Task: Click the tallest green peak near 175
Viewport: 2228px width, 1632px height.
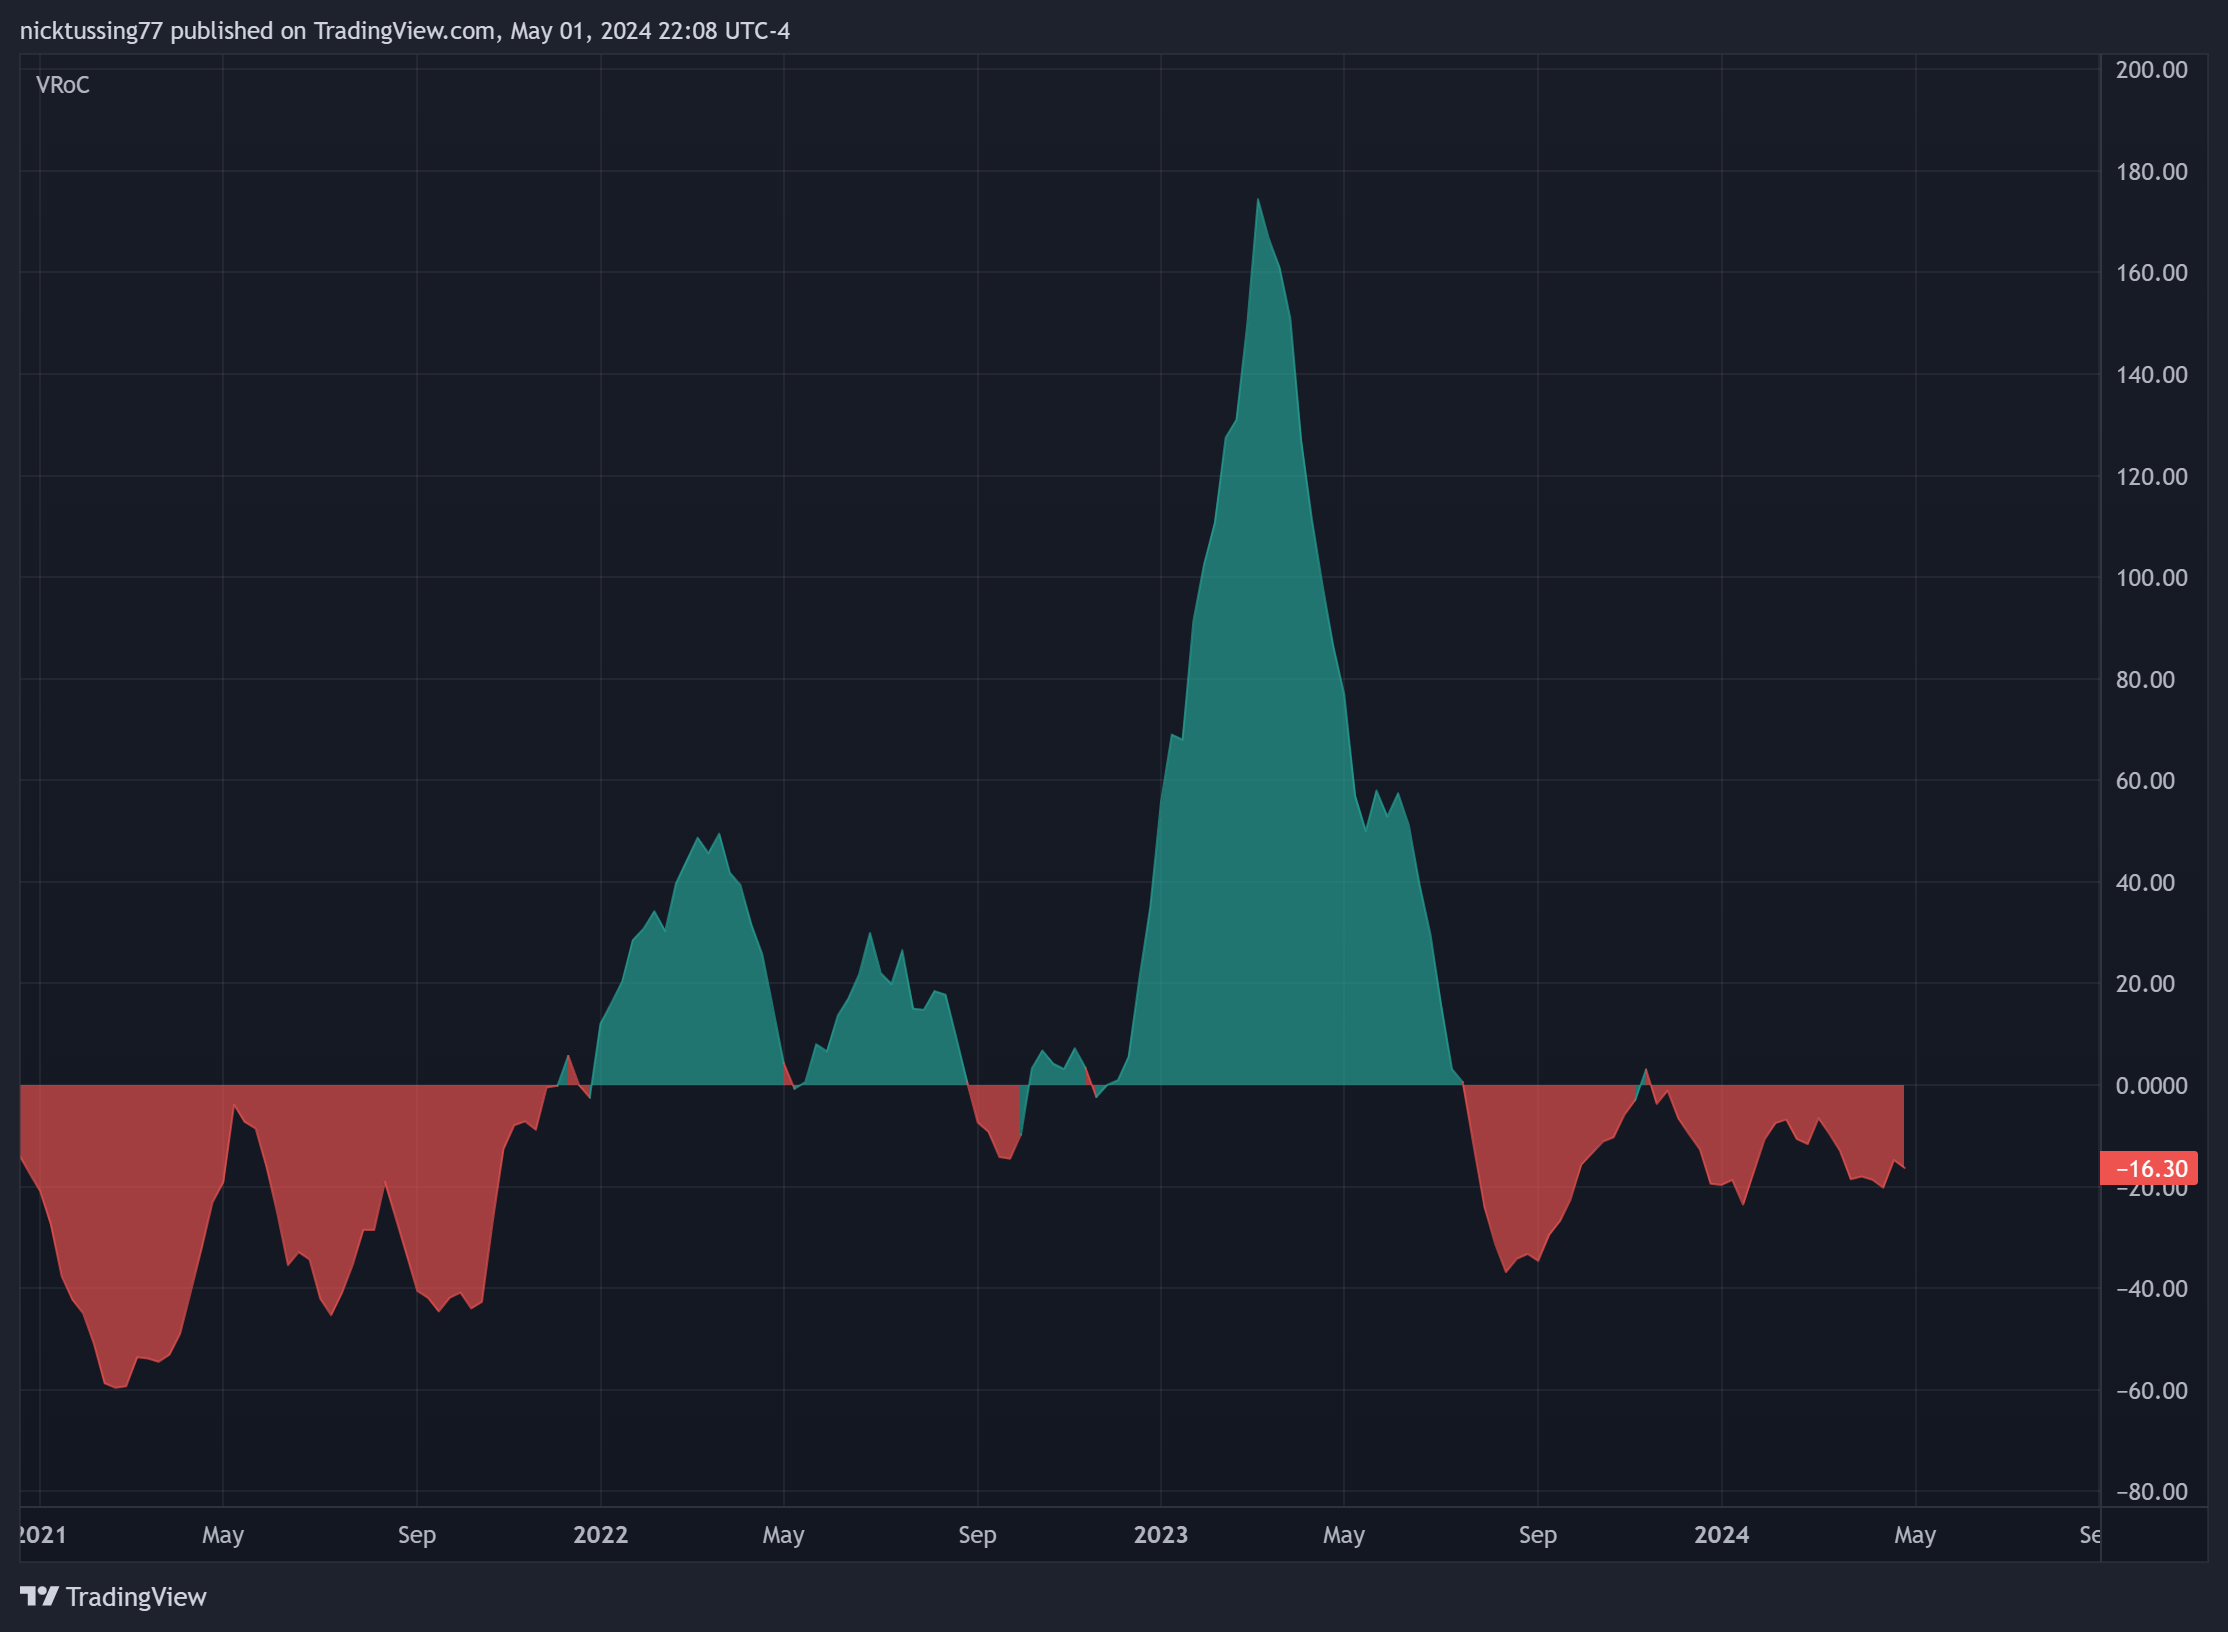Action: (1258, 200)
